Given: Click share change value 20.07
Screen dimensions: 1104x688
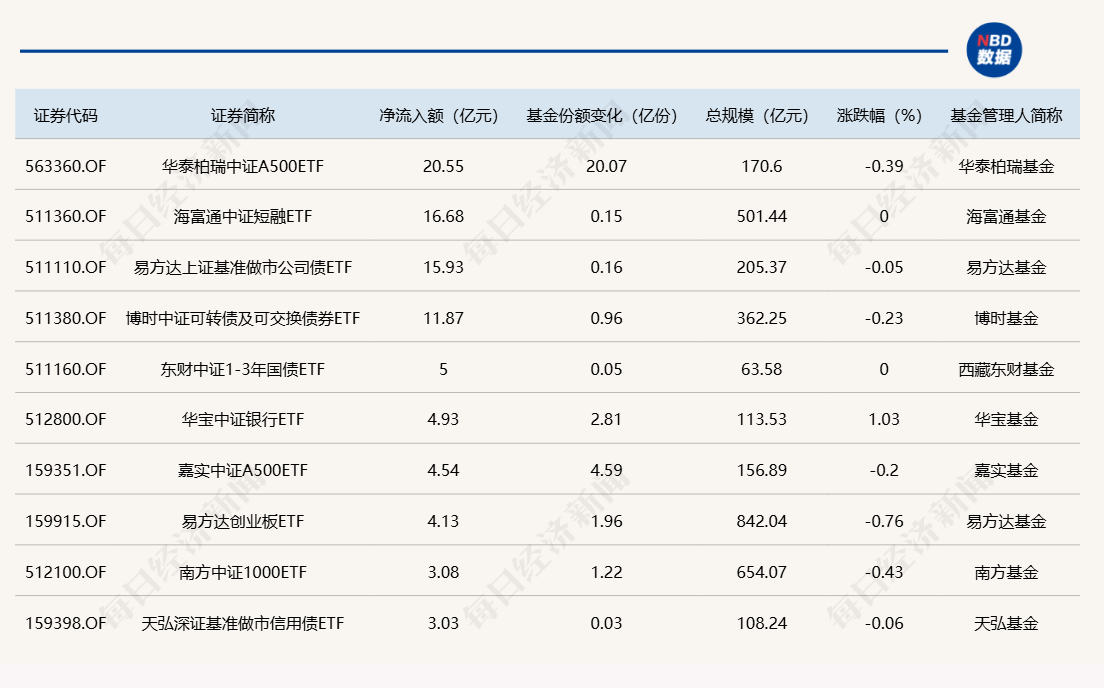Looking at the screenshot, I should (606, 166).
